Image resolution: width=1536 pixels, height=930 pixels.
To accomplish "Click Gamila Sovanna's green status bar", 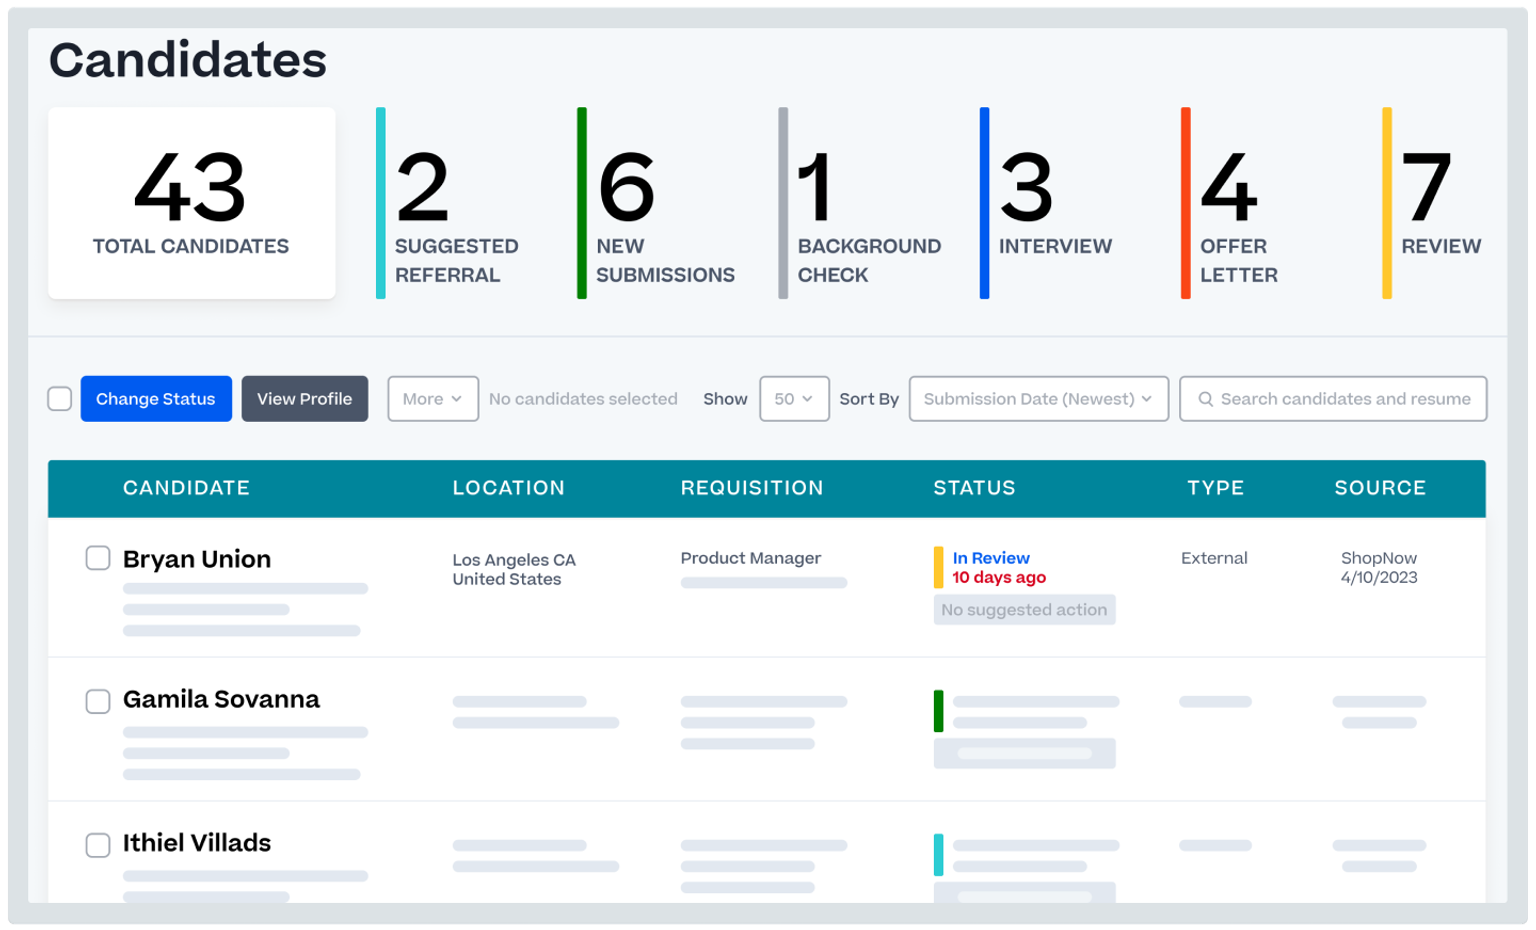I will point(938,711).
